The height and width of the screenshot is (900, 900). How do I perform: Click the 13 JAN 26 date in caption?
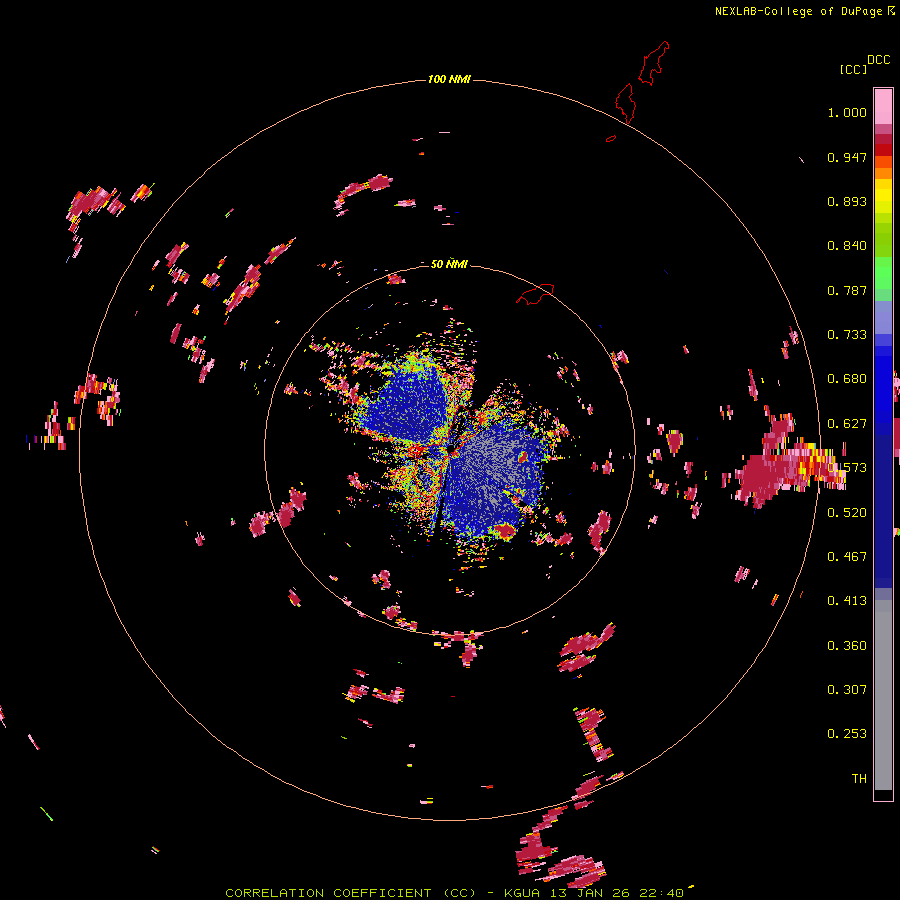591,893
